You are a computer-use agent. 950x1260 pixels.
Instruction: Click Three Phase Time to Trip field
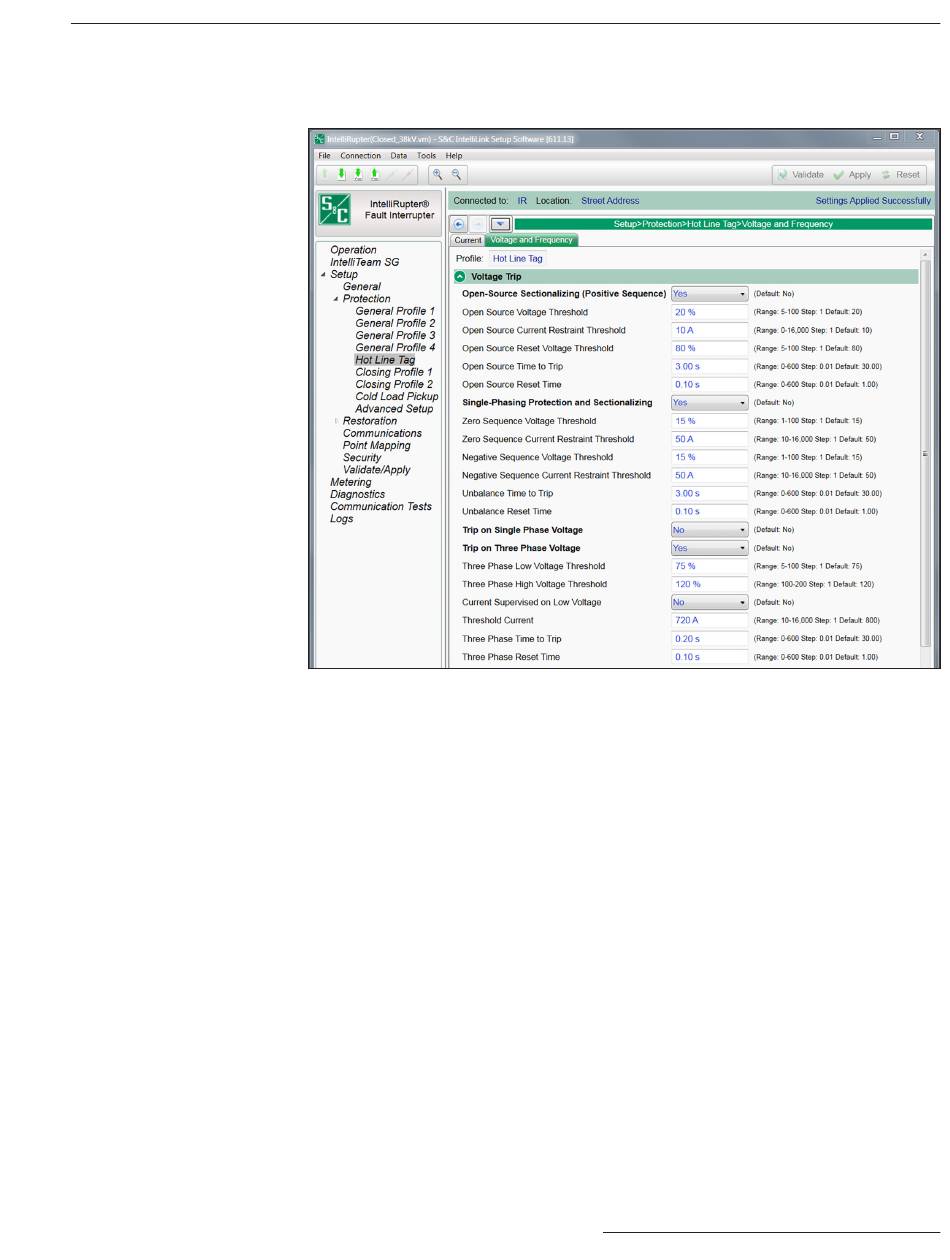(x=709, y=638)
